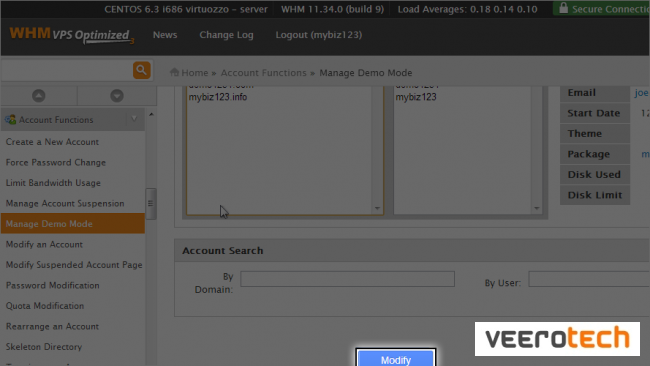Collapse the Account Functions section chevron

[134, 119]
